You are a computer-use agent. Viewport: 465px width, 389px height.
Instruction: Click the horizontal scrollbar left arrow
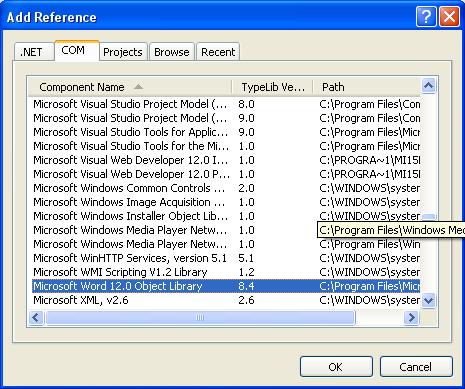tap(36, 317)
